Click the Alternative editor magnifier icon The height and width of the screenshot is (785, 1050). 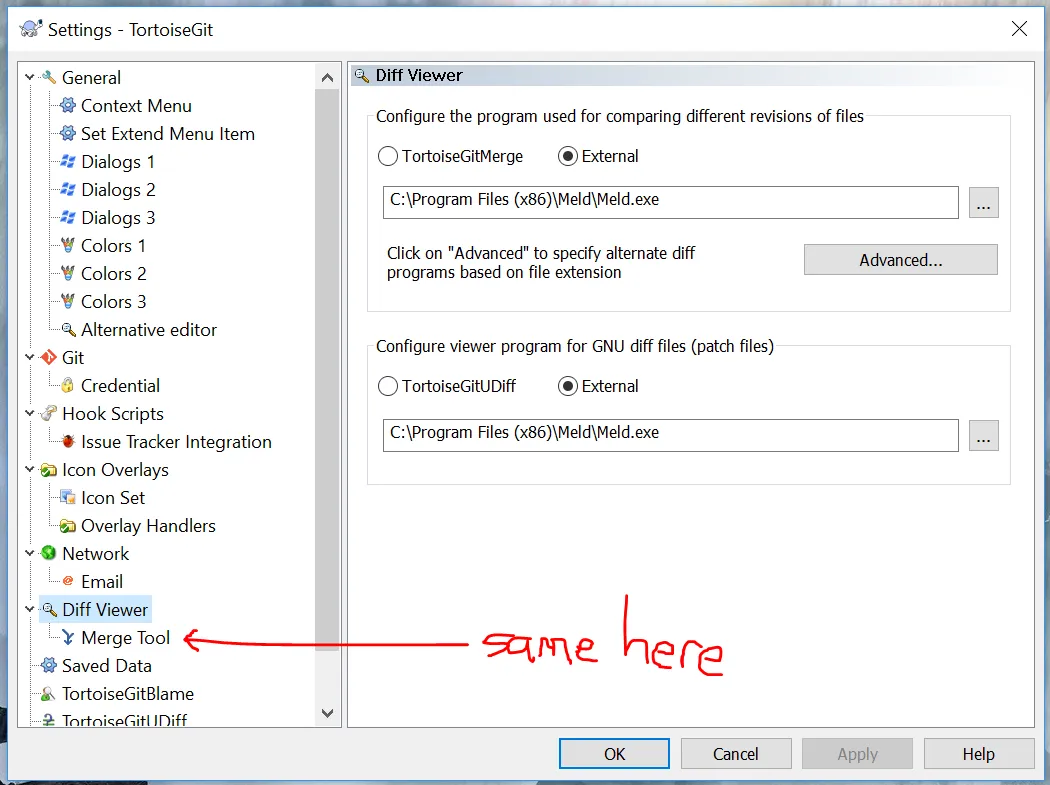(x=68, y=330)
